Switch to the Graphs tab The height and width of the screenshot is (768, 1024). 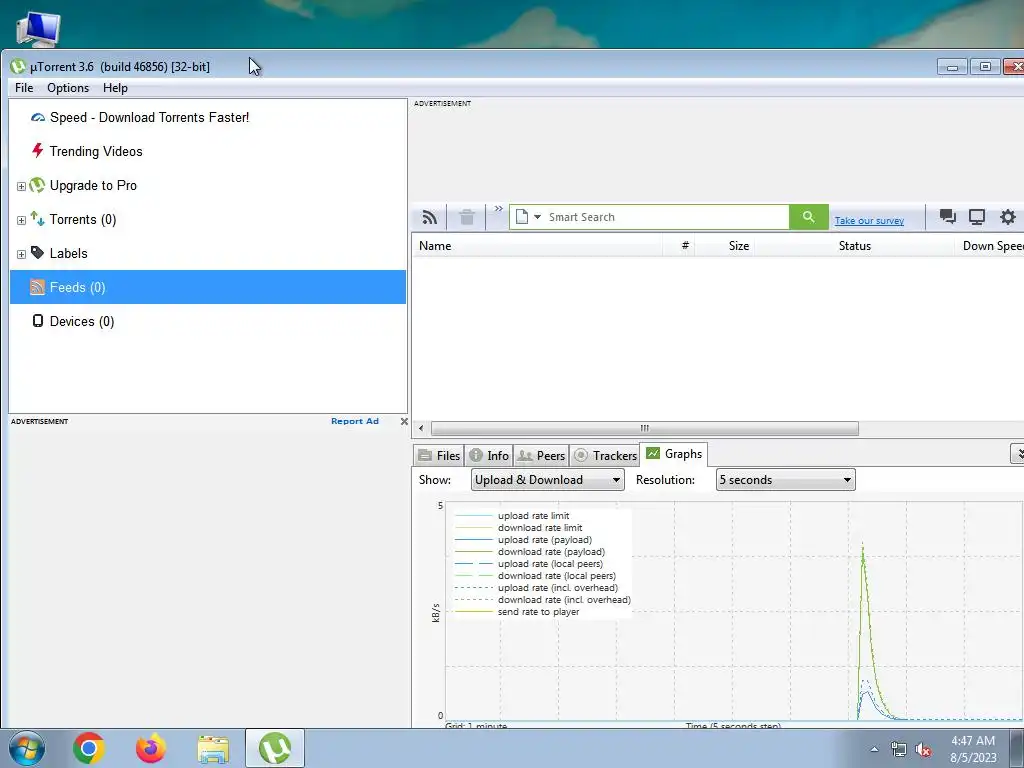coord(673,454)
